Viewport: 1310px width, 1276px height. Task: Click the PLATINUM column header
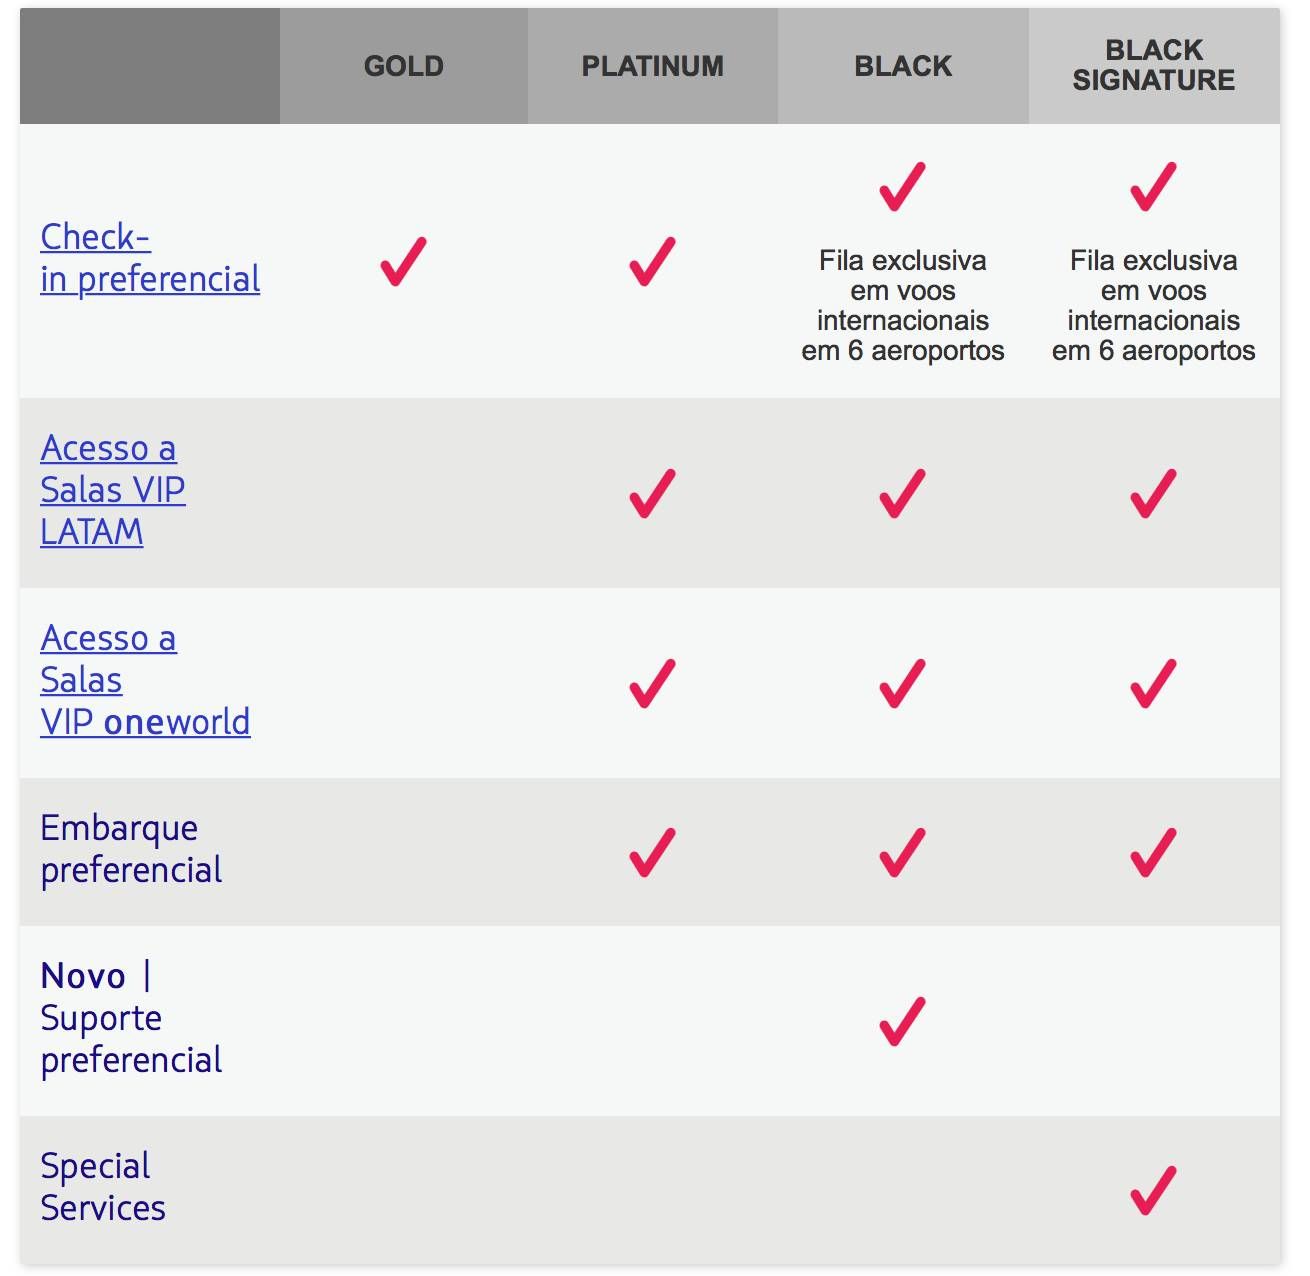tap(653, 66)
